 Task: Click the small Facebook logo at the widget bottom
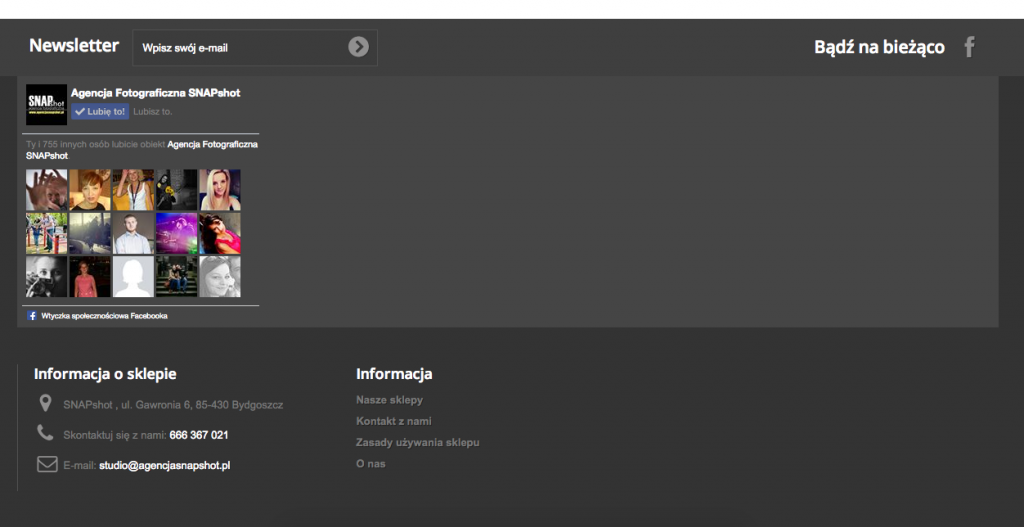coord(32,315)
